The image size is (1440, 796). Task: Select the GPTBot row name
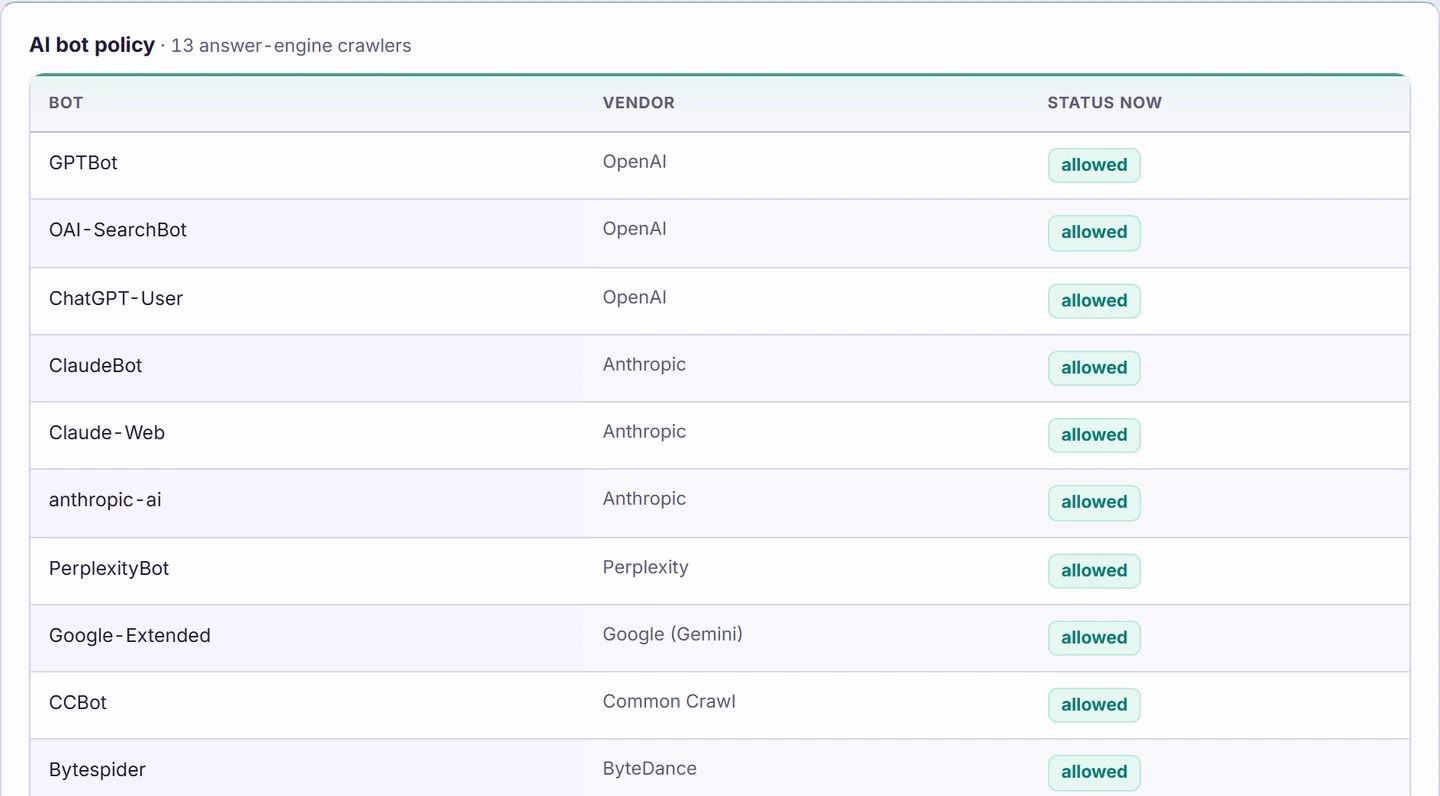83,163
